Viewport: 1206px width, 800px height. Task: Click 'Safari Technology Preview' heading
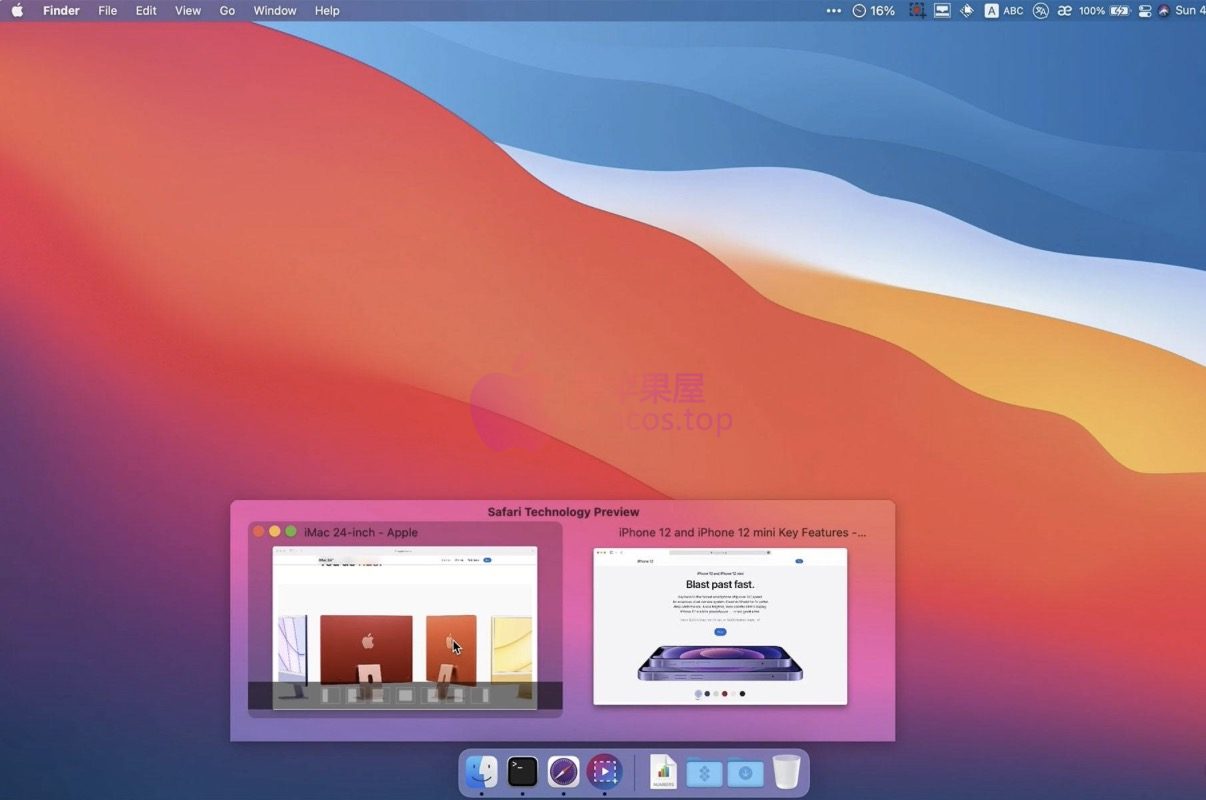click(x=563, y=512)
